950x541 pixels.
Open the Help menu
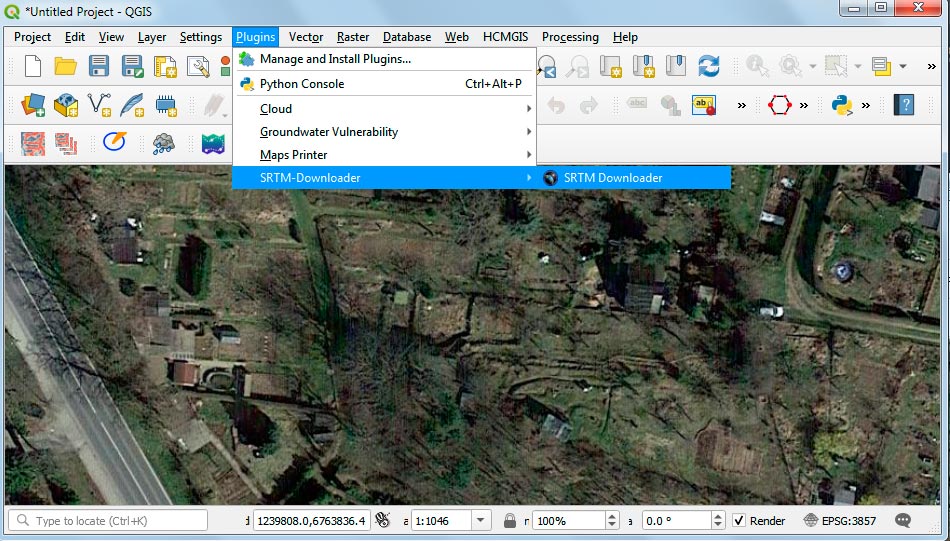625,37
